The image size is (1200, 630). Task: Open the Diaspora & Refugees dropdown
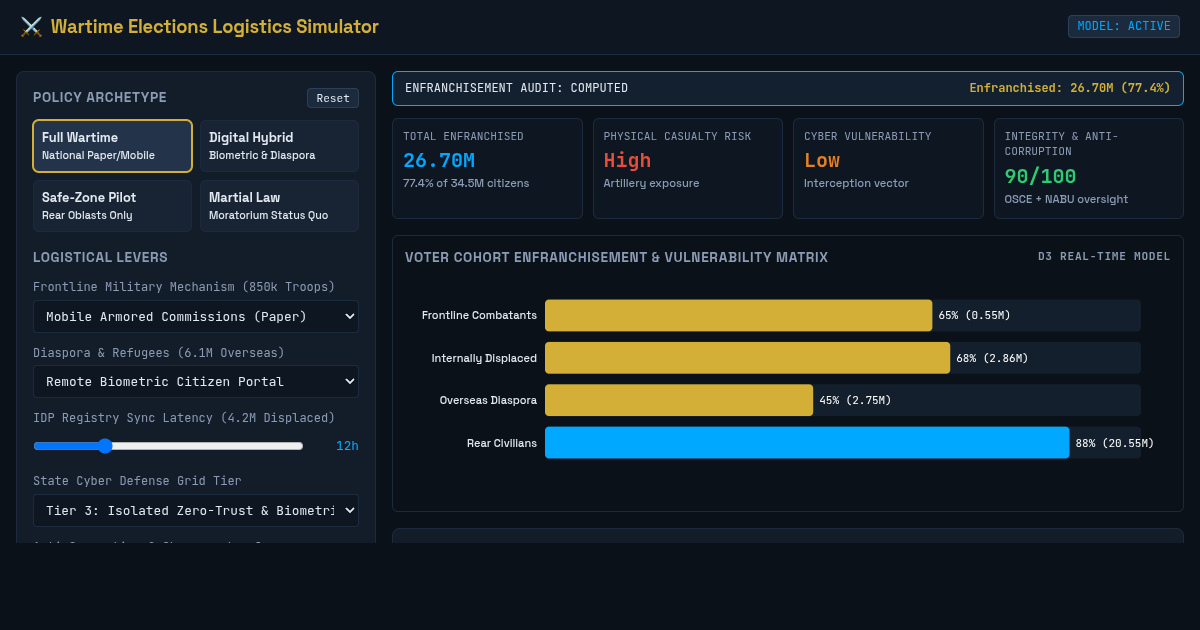196,382
